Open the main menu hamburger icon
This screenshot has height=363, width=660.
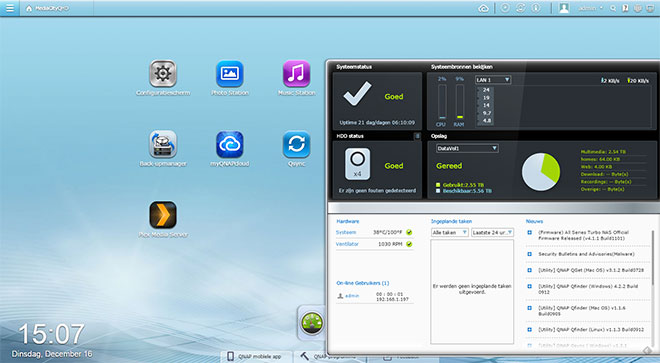point(9,8)
